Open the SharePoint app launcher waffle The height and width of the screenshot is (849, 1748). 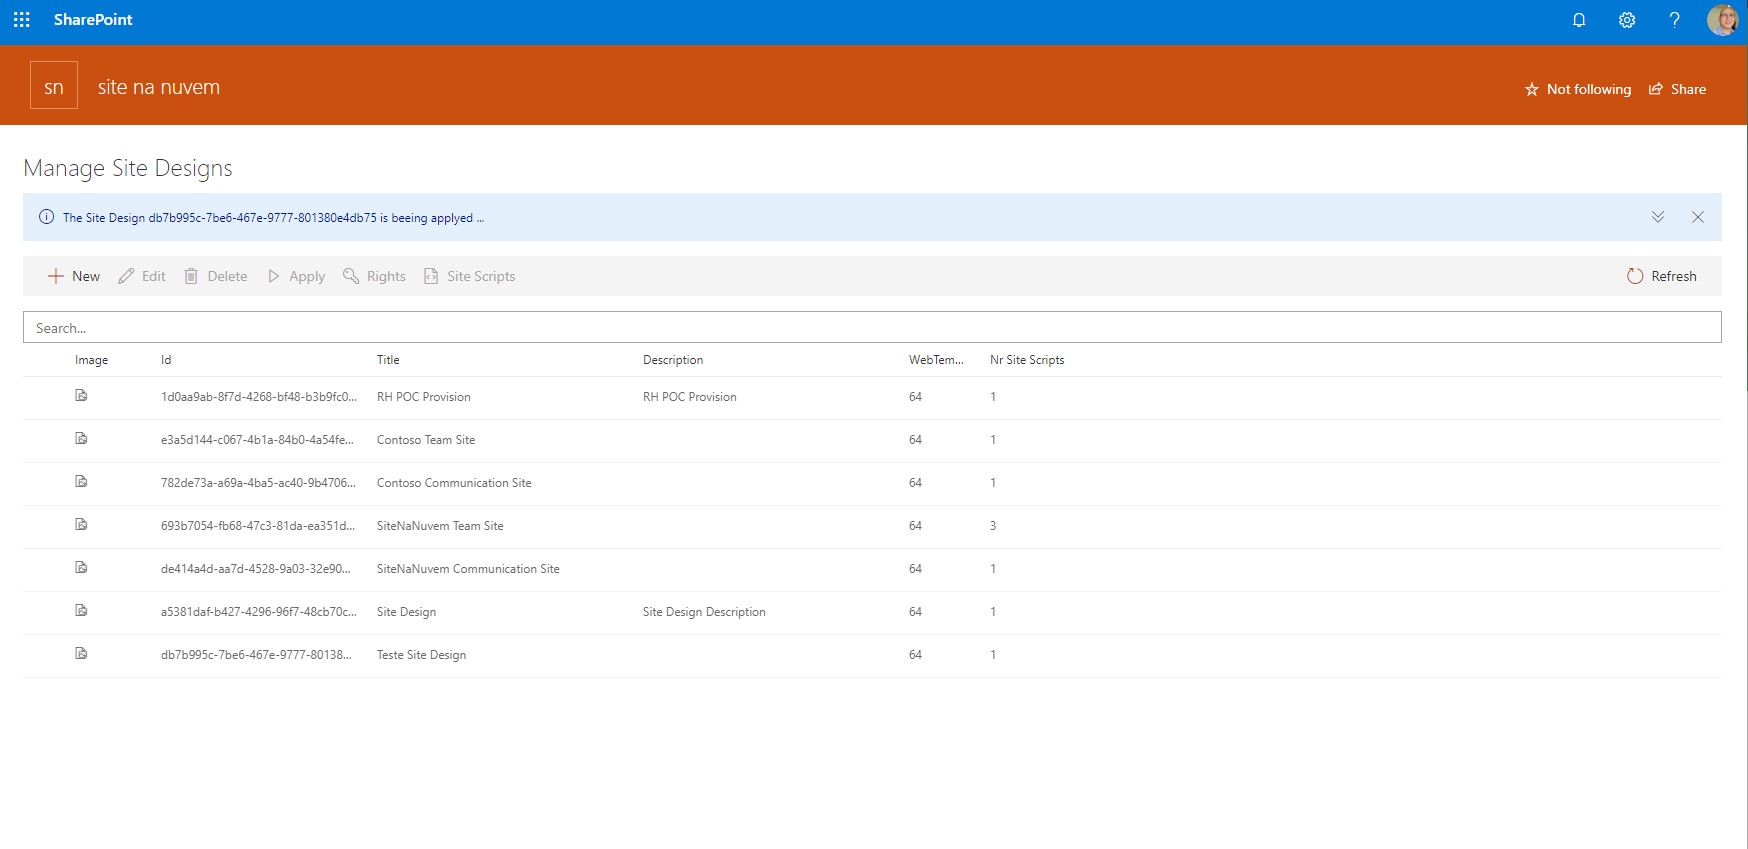(22, 20)
